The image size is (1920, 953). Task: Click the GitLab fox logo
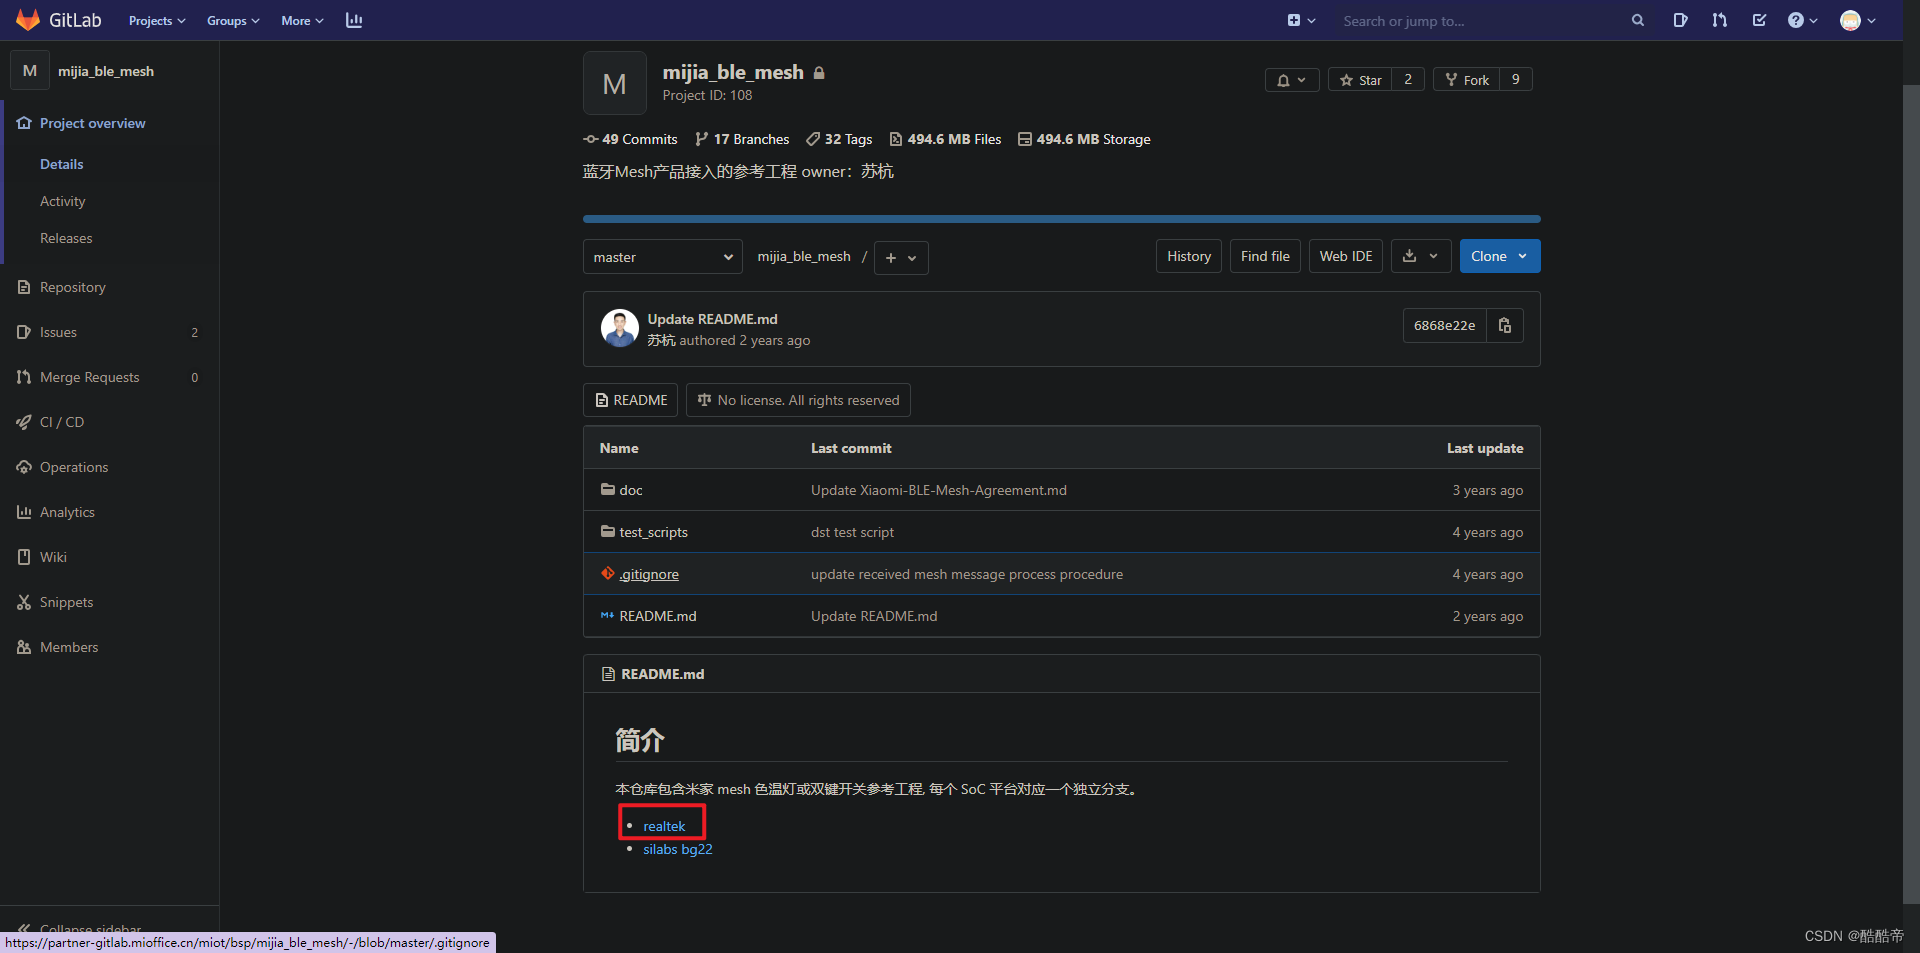point(28,20)
